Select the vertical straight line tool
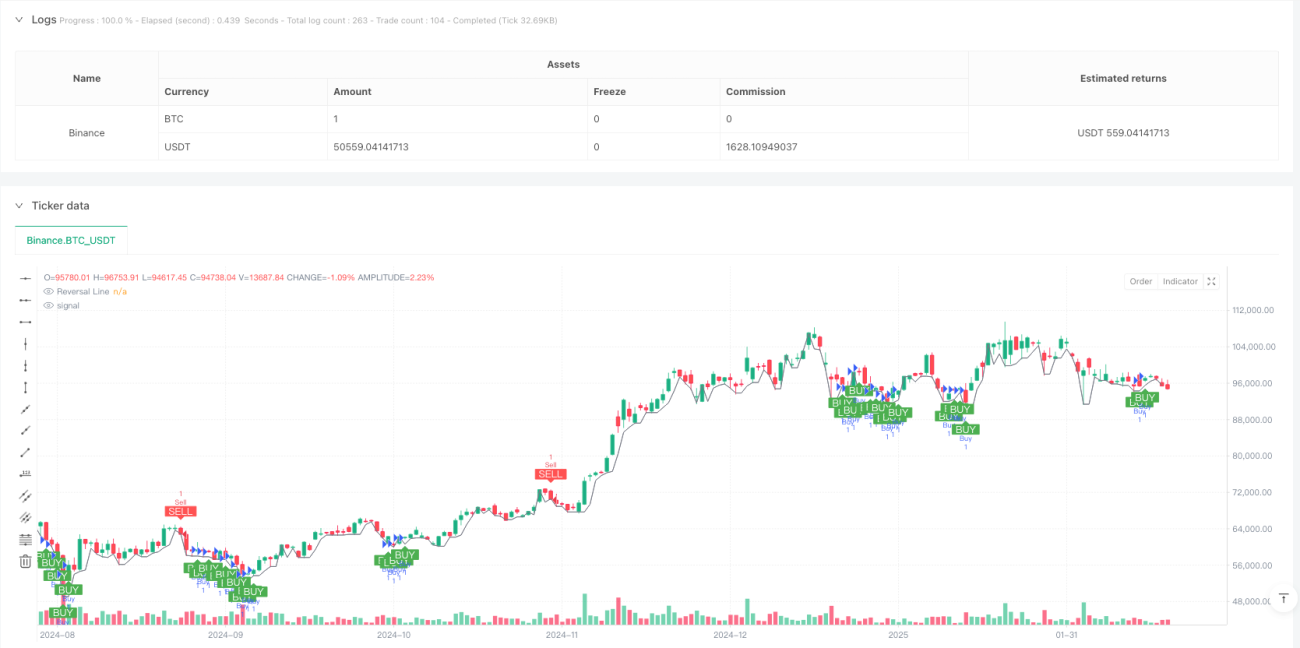Viewport: 1300px width, 648px height. 25,343
